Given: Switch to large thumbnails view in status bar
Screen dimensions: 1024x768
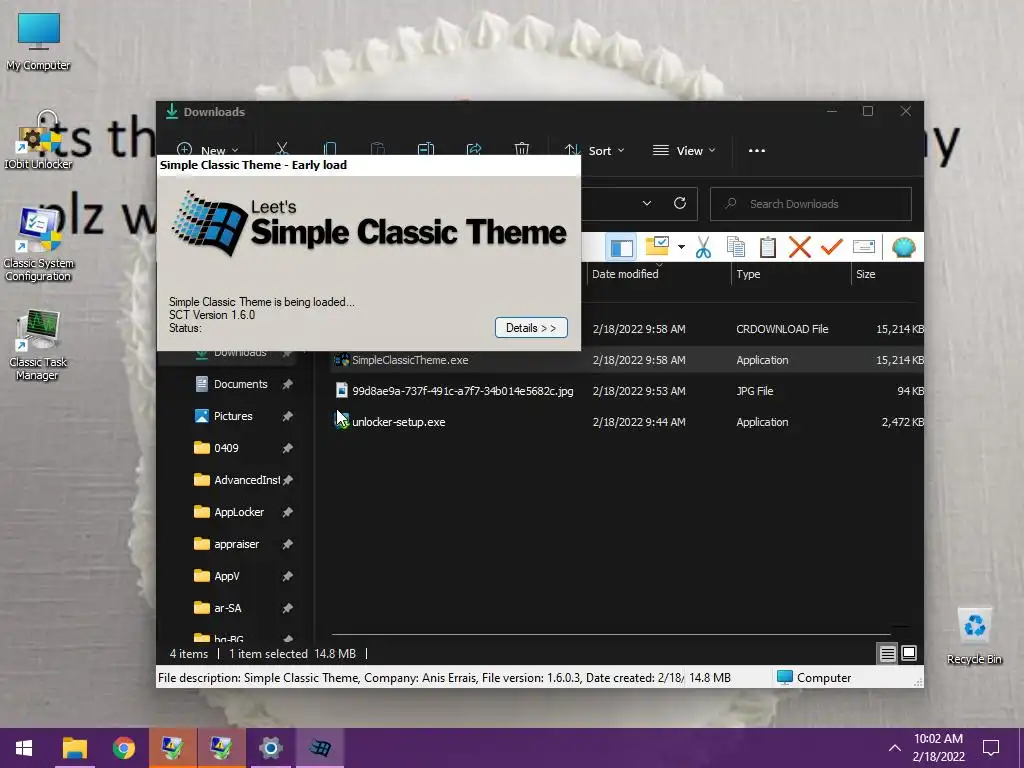Looking at the screenshot, I should coord(909,653).
